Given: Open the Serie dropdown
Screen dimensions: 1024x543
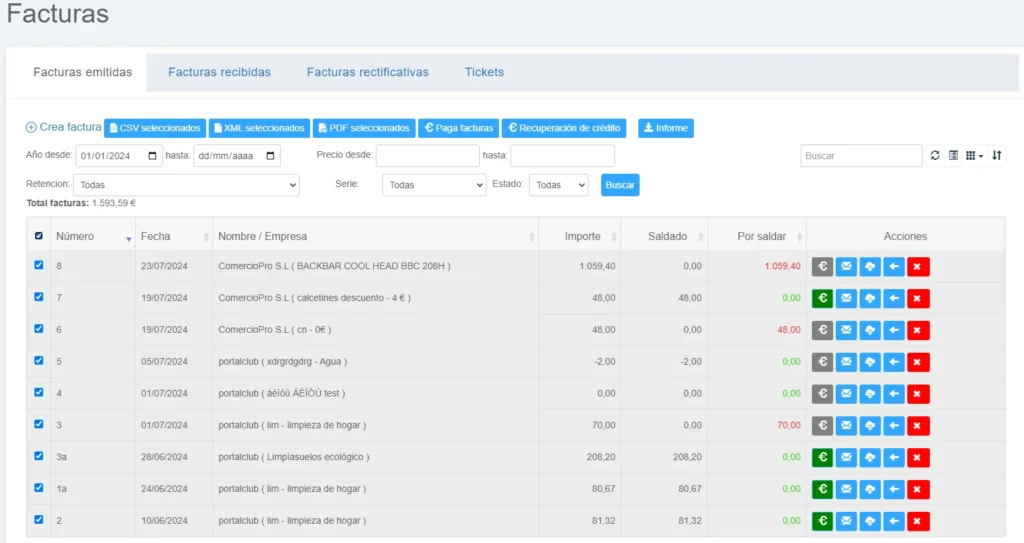Looking at the screenshot, I should point(434,185).
